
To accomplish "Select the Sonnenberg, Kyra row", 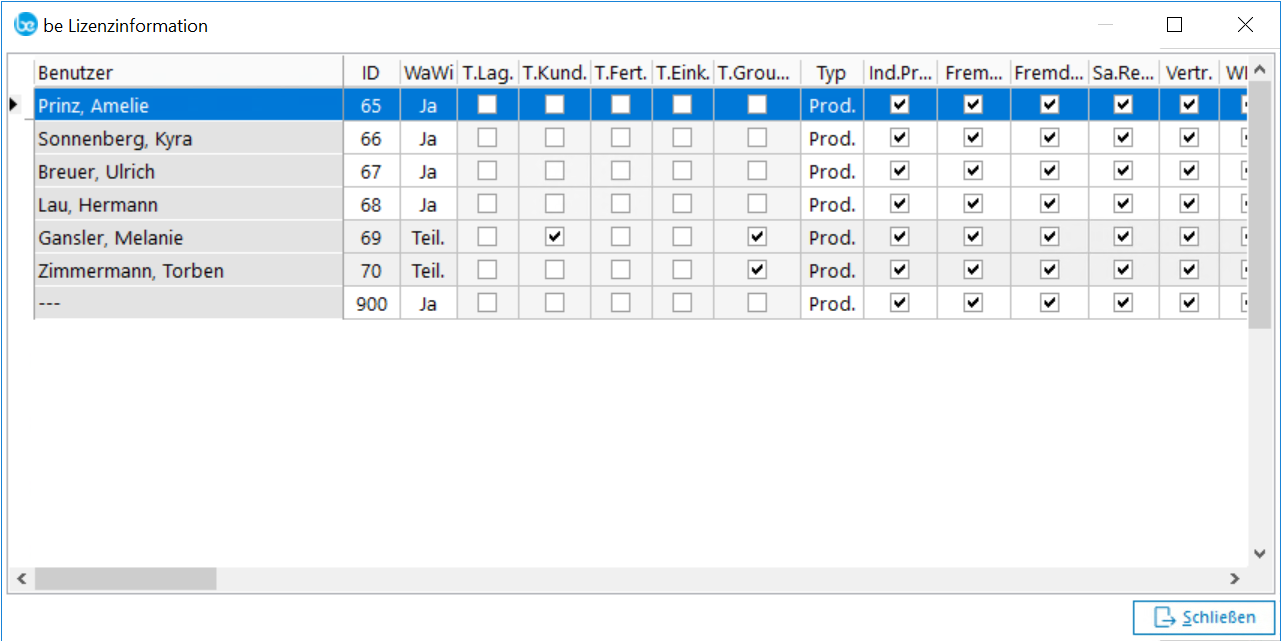I will 188,138.
